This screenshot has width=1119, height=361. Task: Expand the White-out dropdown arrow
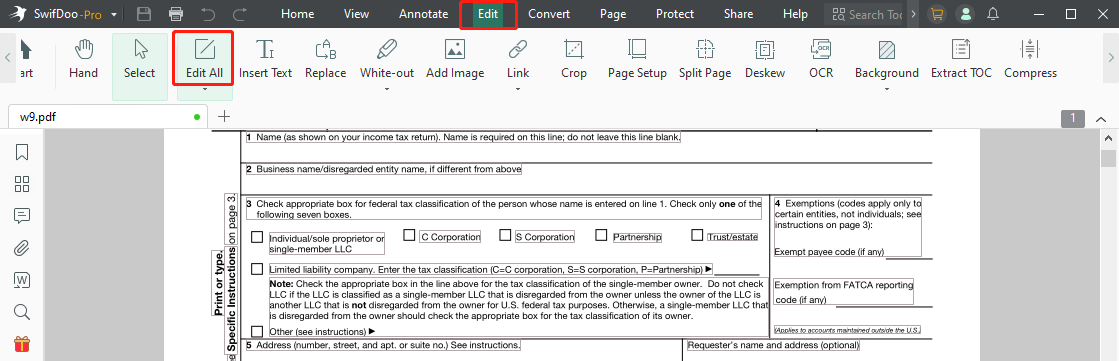387,90
